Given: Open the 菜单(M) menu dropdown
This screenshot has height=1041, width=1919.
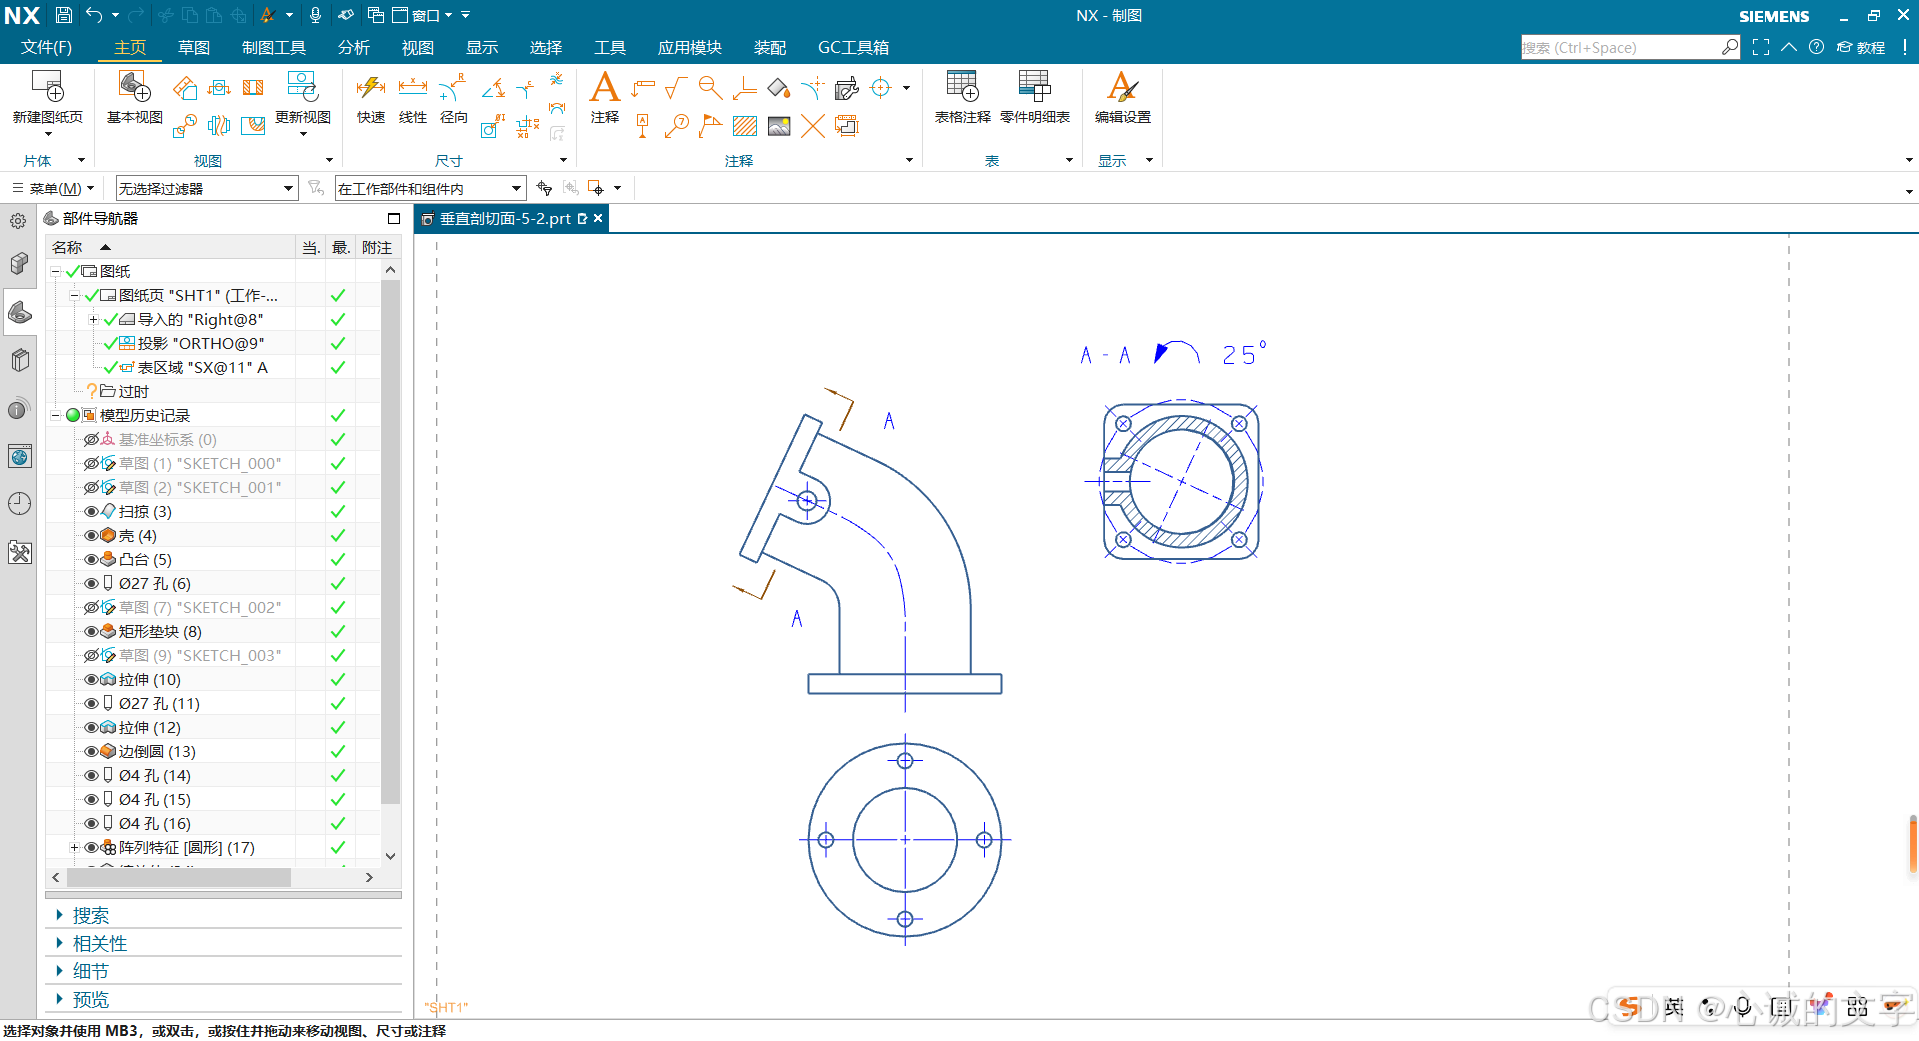Looking at the screenshot, I should point(53,188).
